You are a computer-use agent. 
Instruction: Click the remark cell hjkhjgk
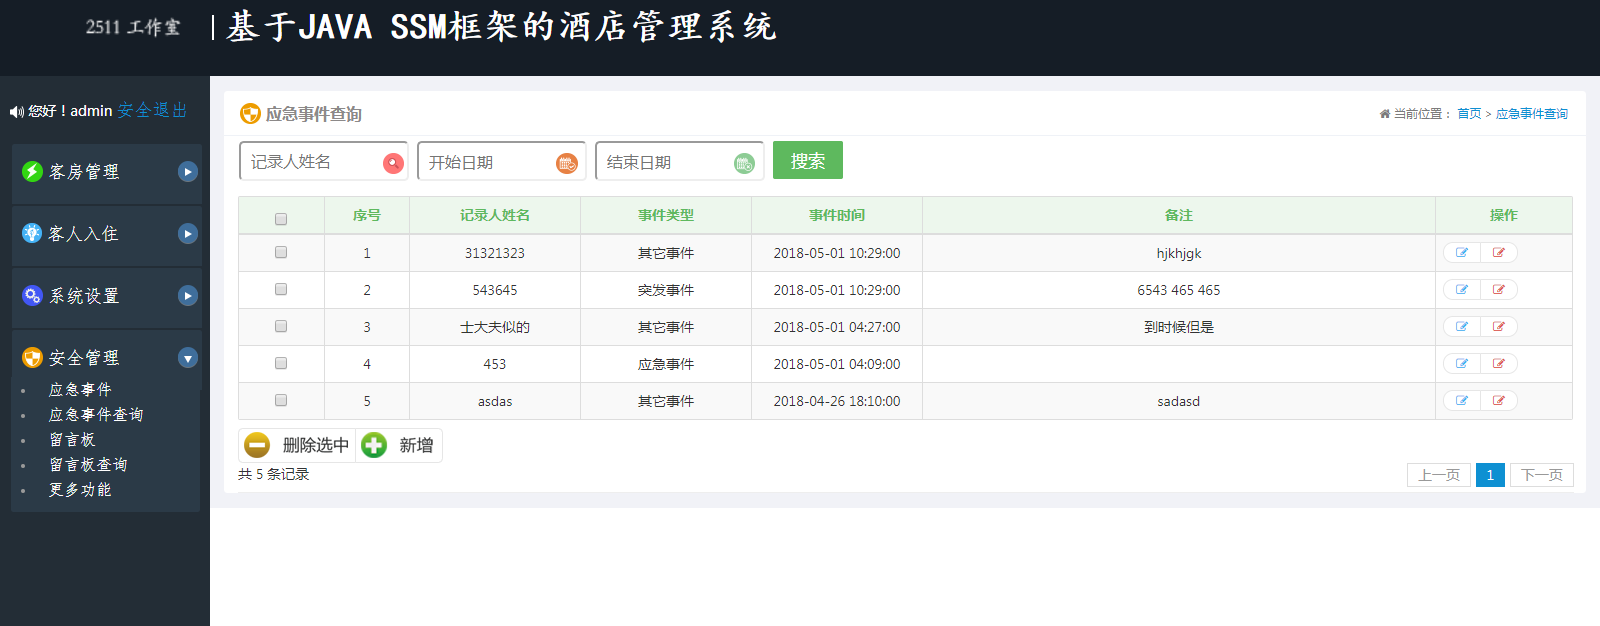pyautogui.click(x=1179, y=253)
